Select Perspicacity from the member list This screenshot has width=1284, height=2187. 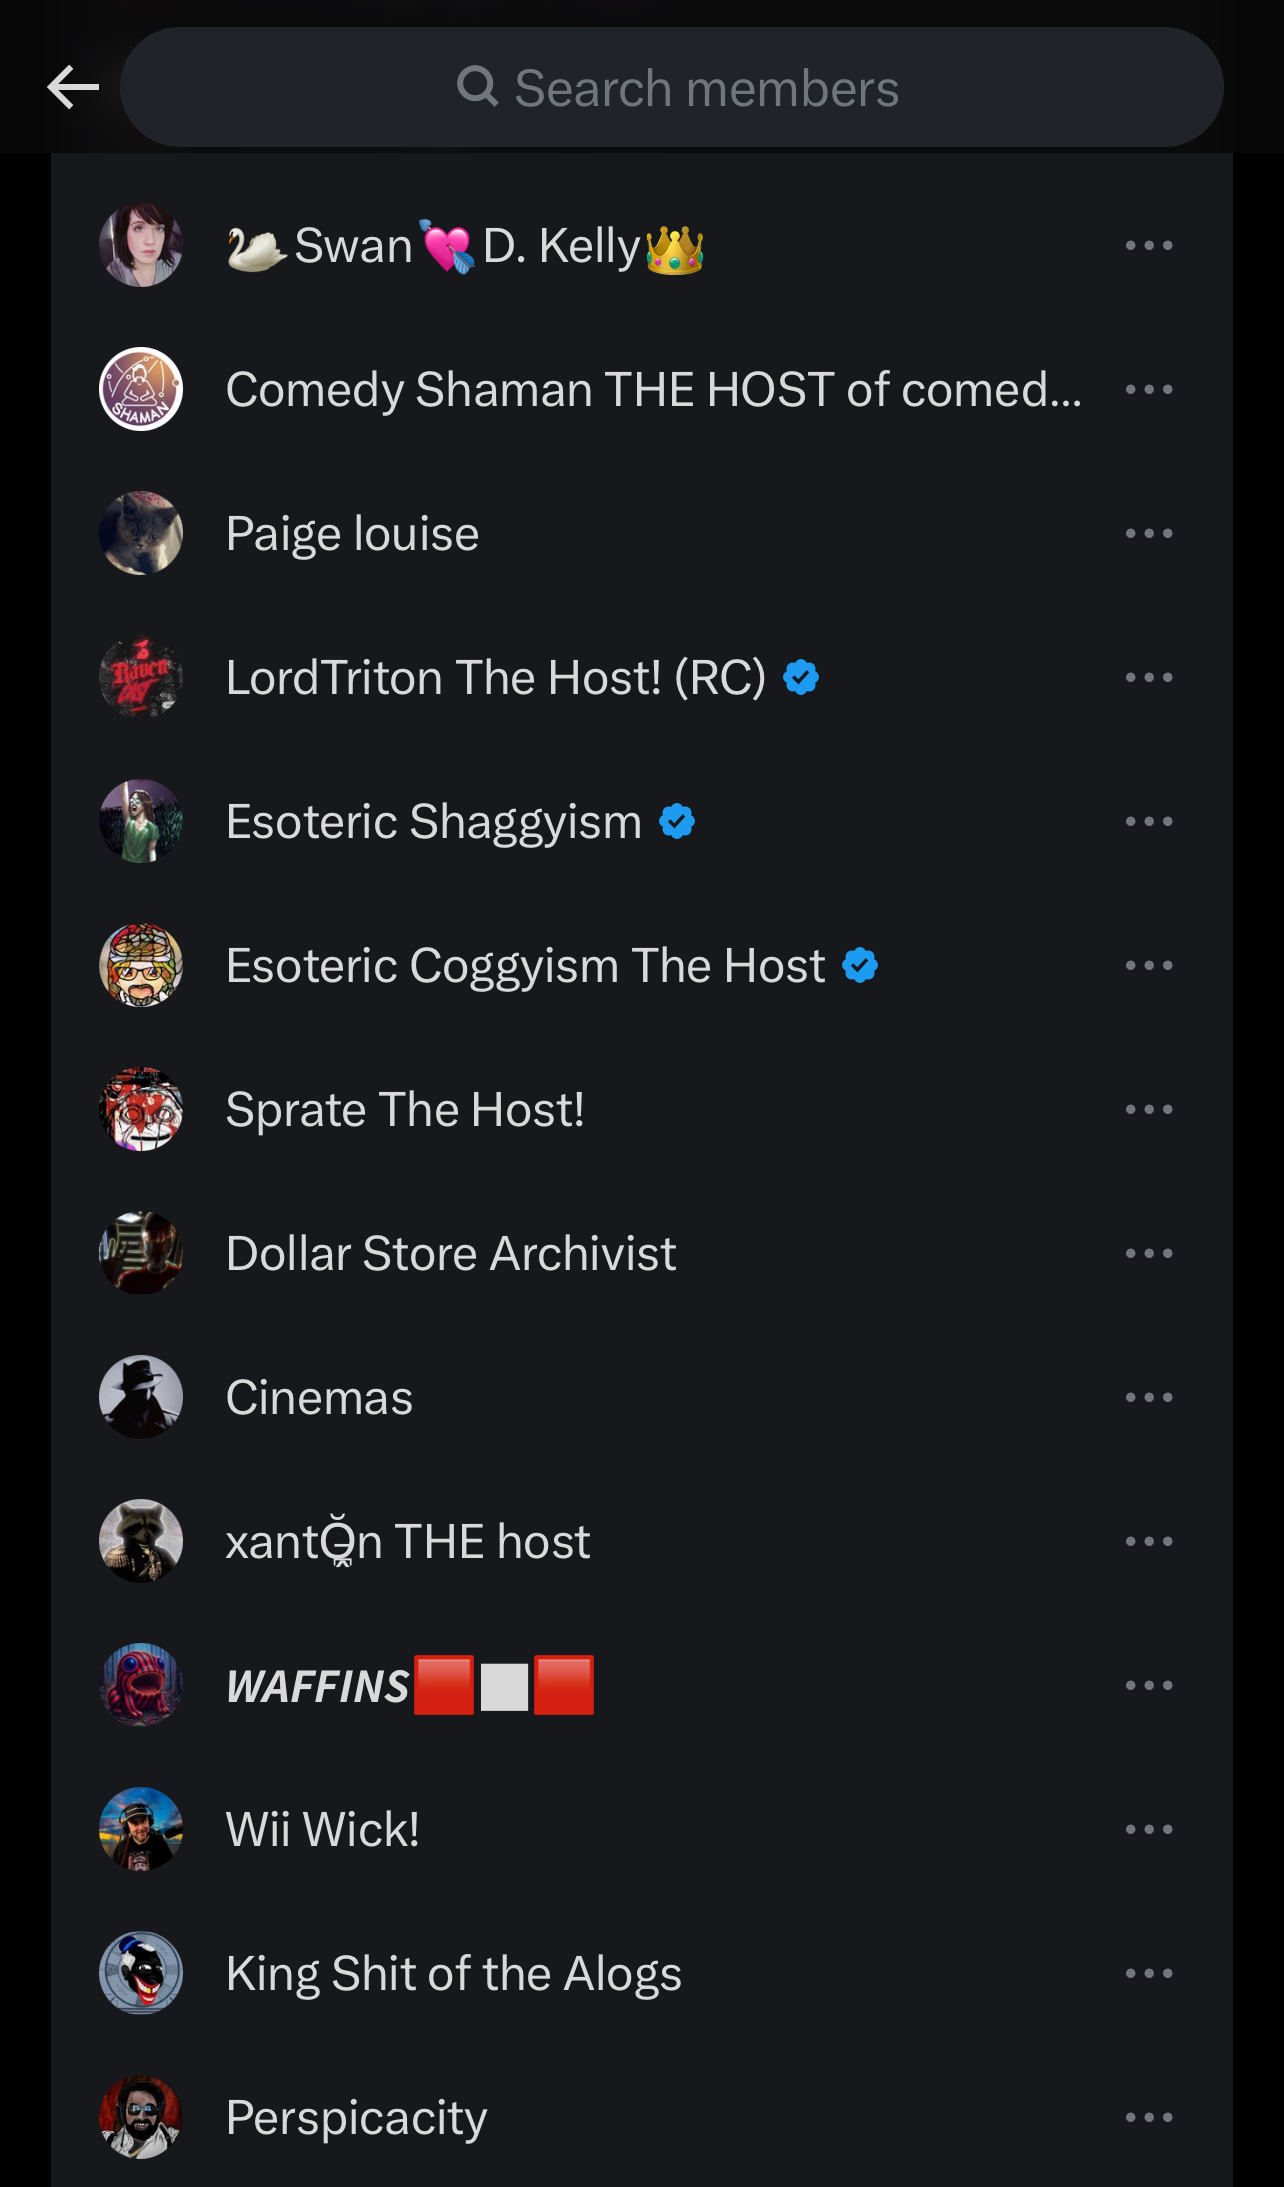(x=356, y=2118)
